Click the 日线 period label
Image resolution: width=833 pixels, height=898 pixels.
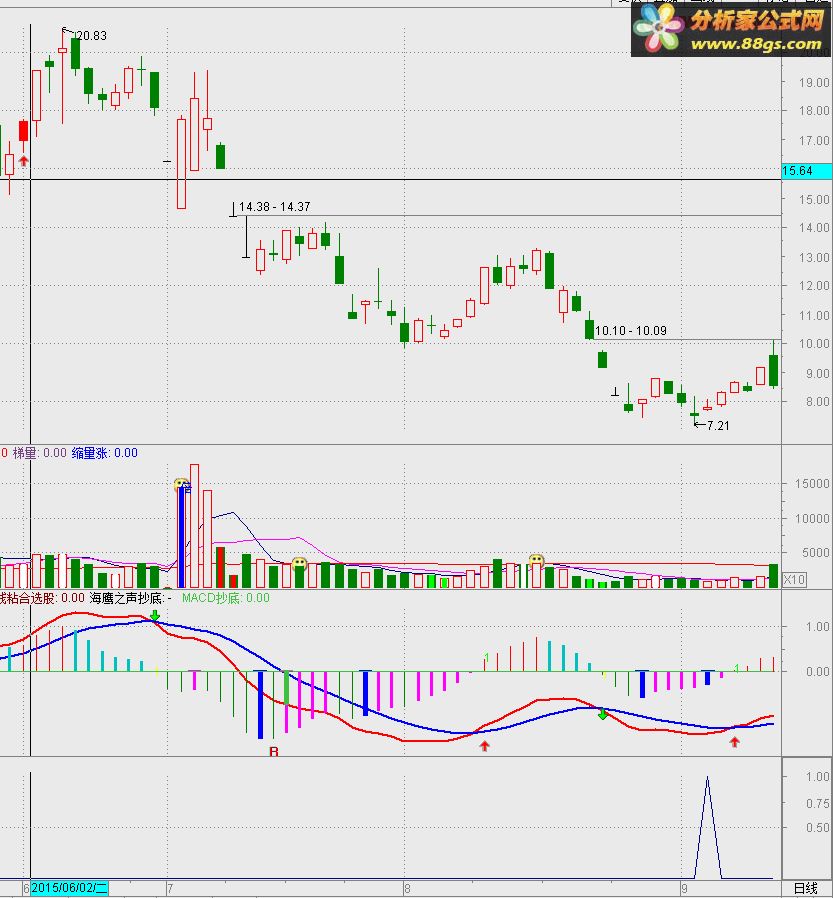[x=806, y=888]
